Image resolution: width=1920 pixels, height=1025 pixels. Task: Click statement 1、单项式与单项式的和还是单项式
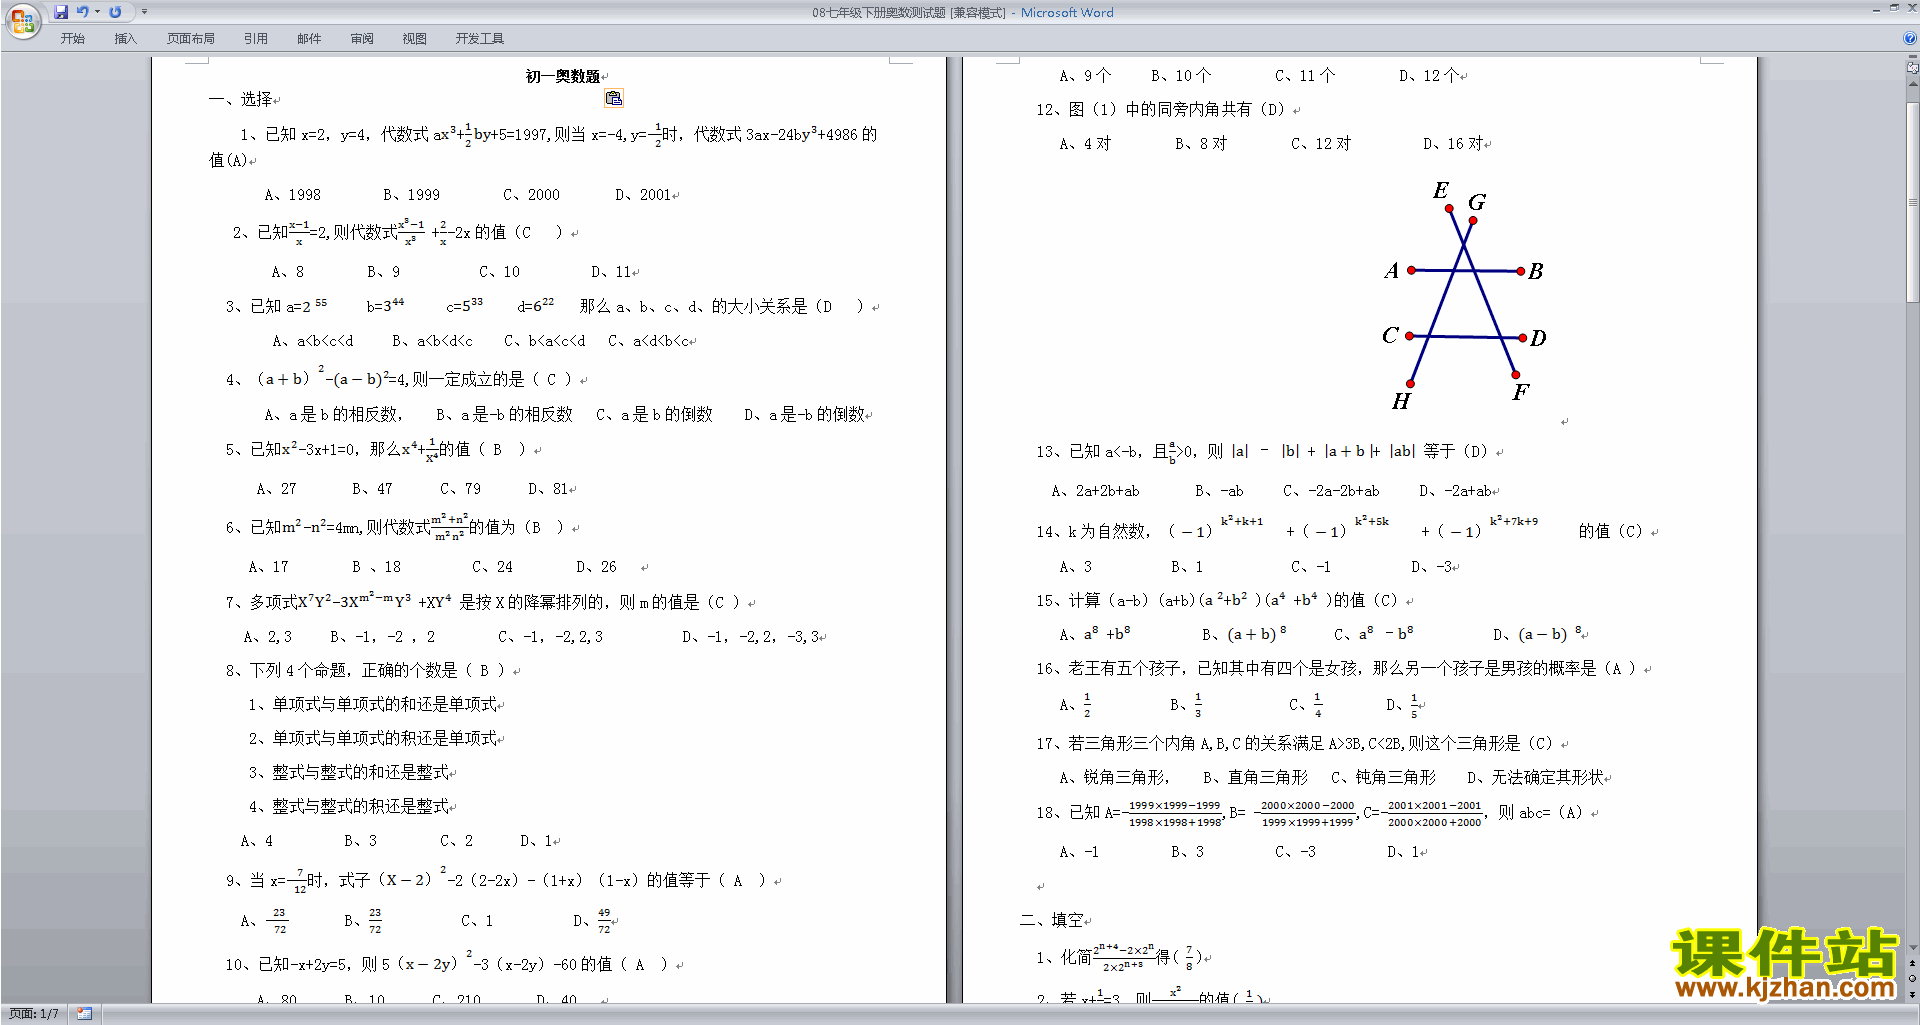[372, 705]
